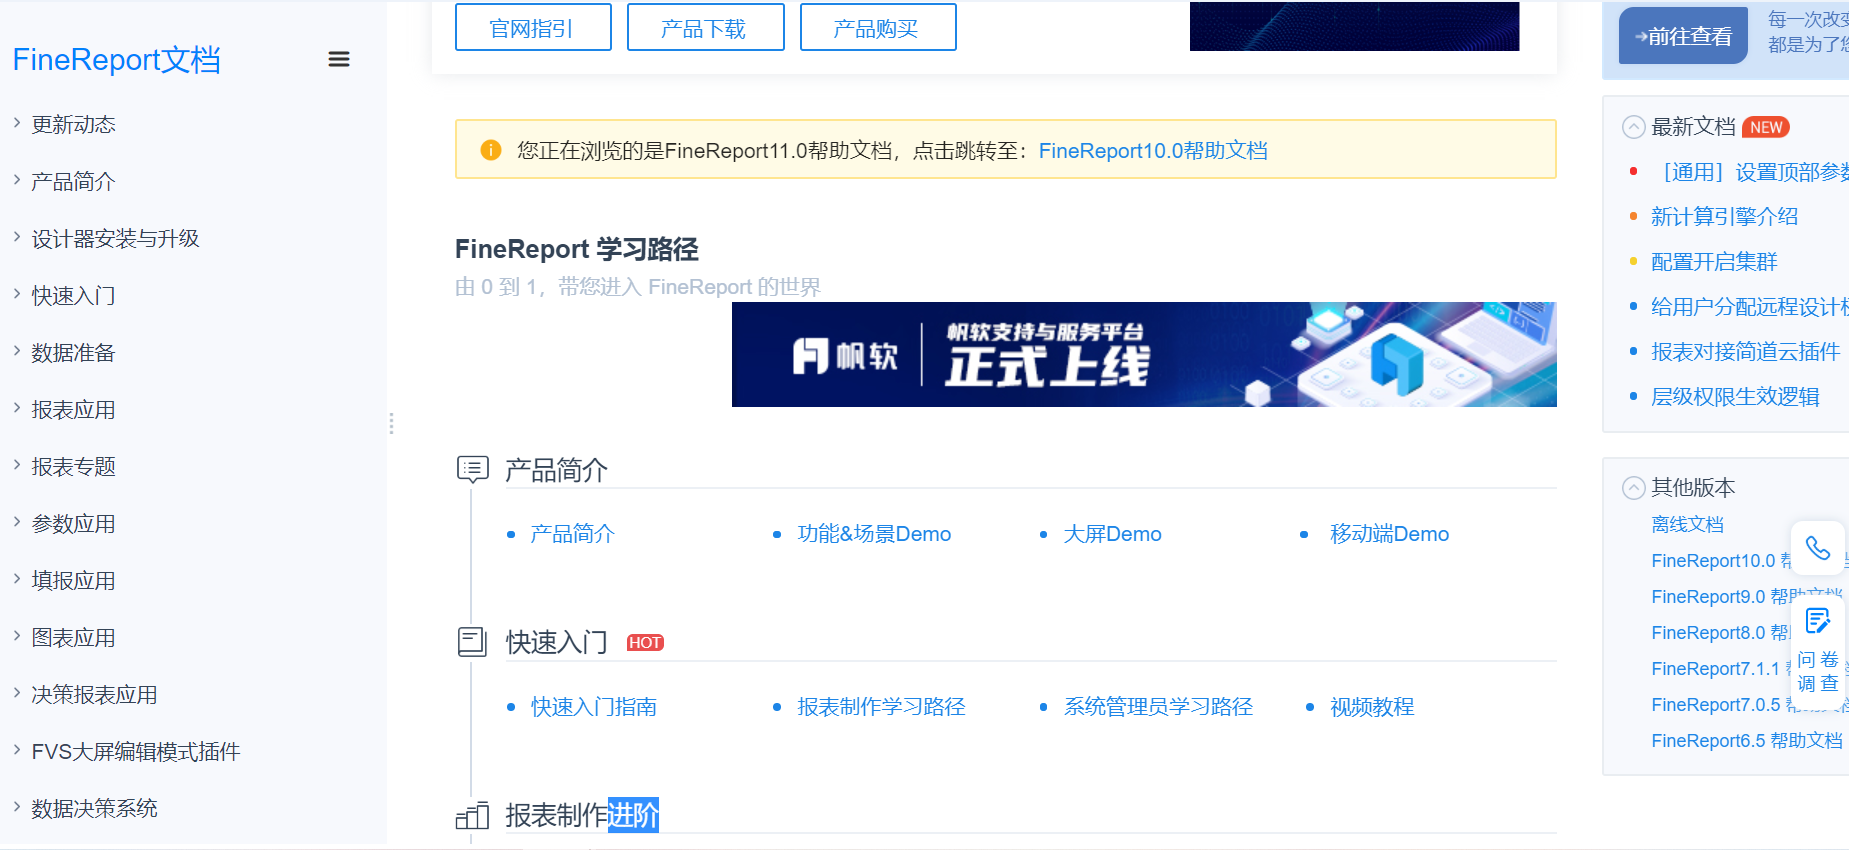Click the sidebar resize handle dots
Viewport: 1849px width, 850px height.
391,424
